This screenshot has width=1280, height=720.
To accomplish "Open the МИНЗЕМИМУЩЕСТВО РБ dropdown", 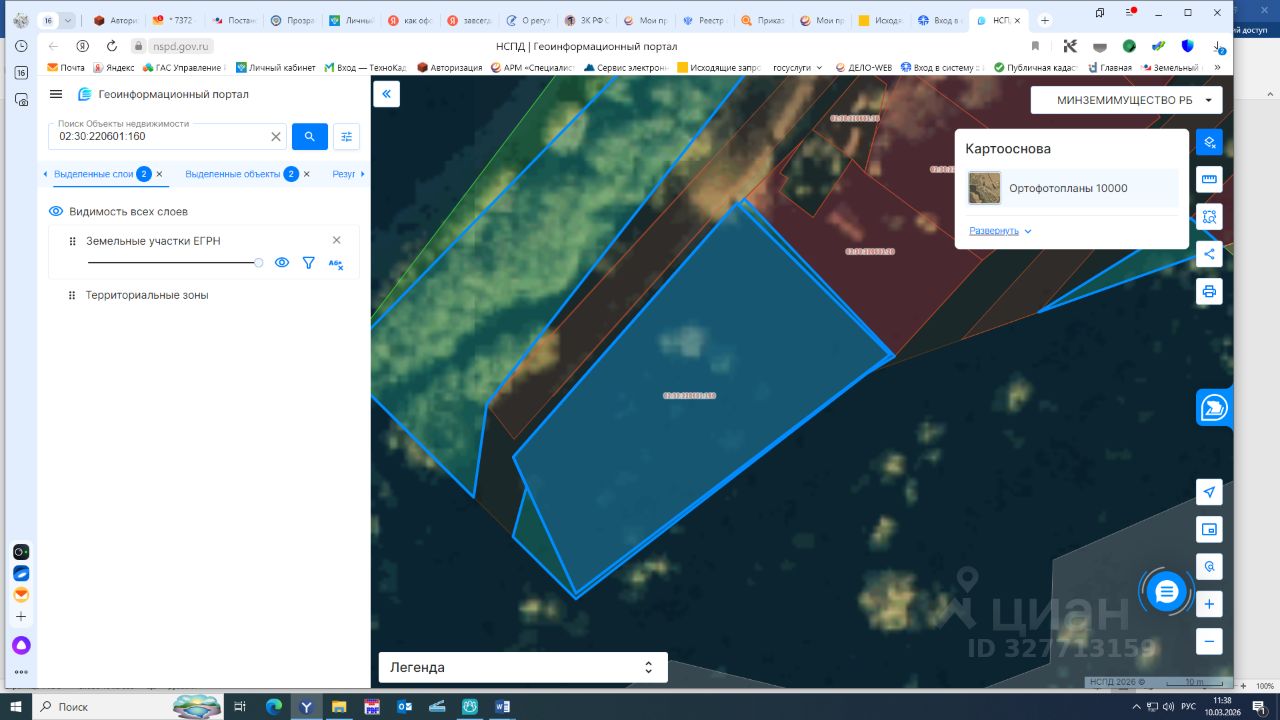I will click(x=1127, y=100).
